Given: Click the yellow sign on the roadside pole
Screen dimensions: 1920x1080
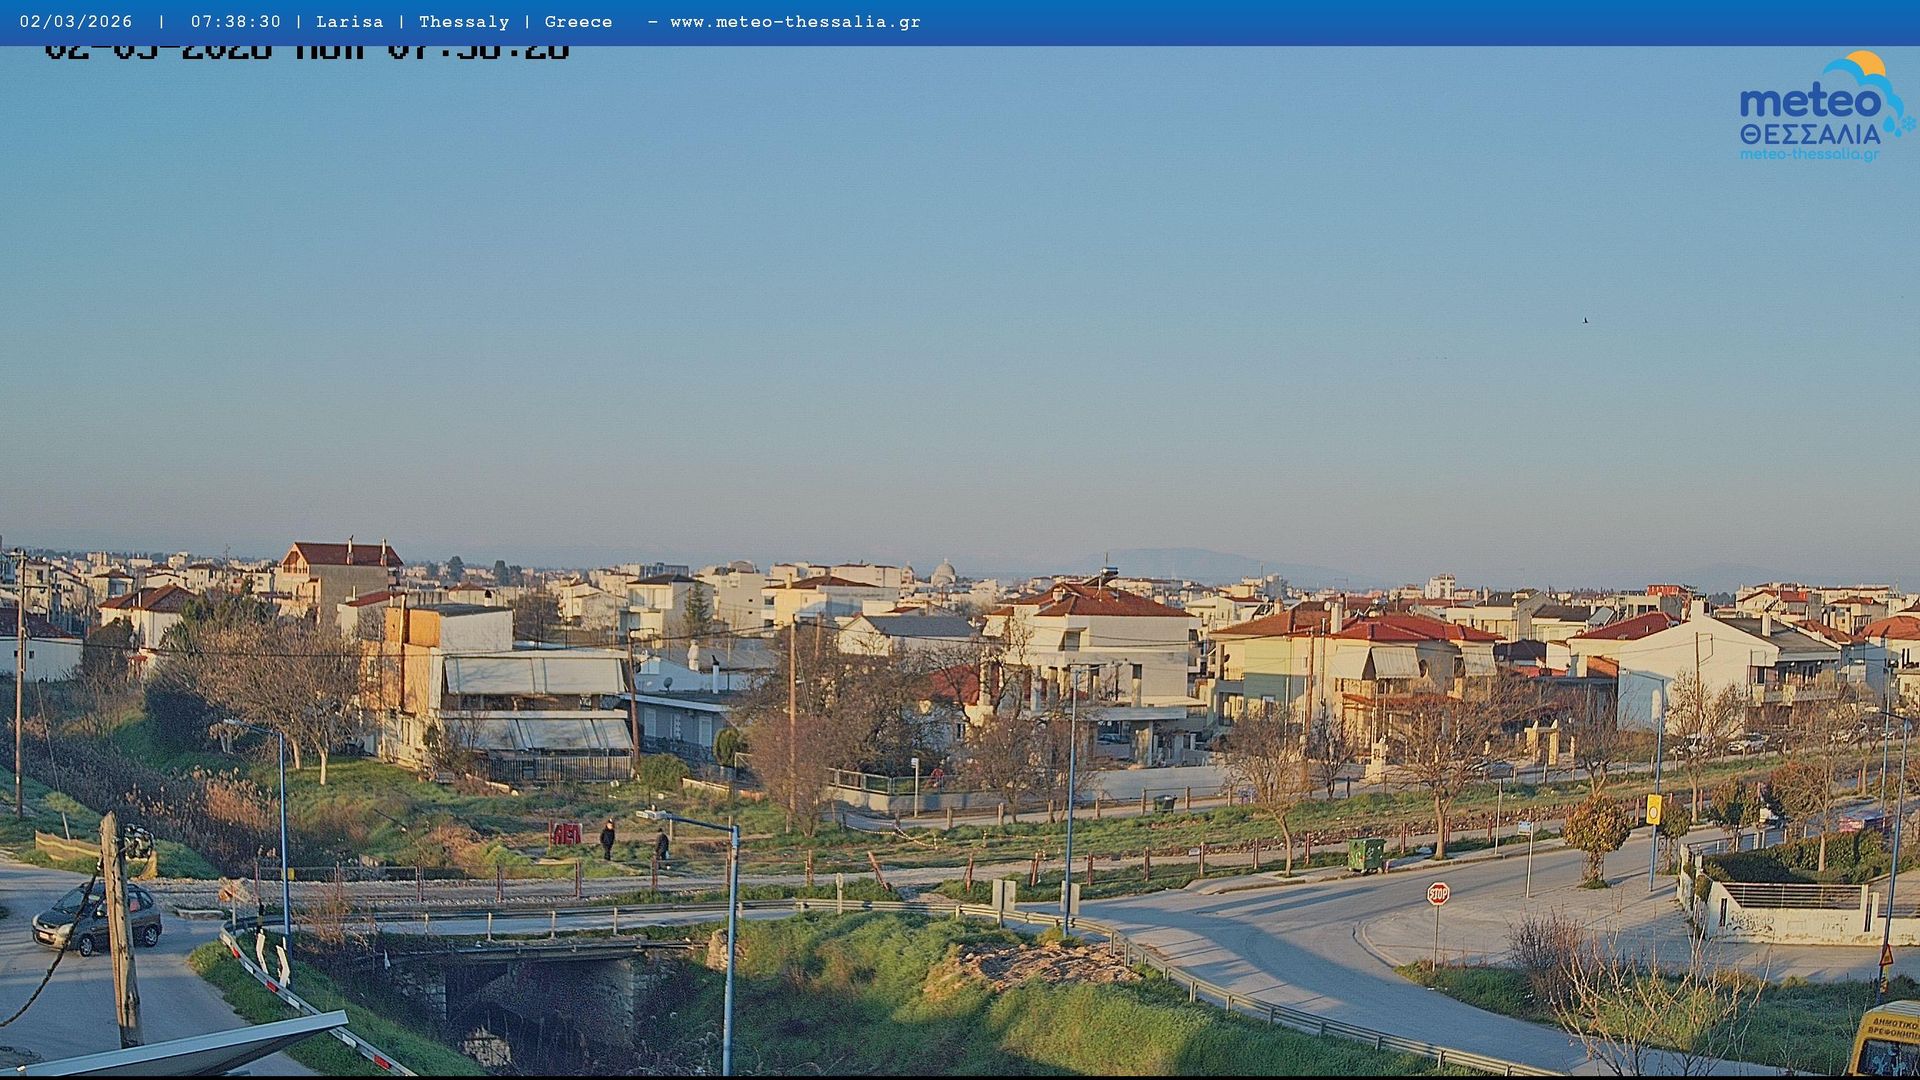Looking at the screenshot, I should click(1653, 809).
